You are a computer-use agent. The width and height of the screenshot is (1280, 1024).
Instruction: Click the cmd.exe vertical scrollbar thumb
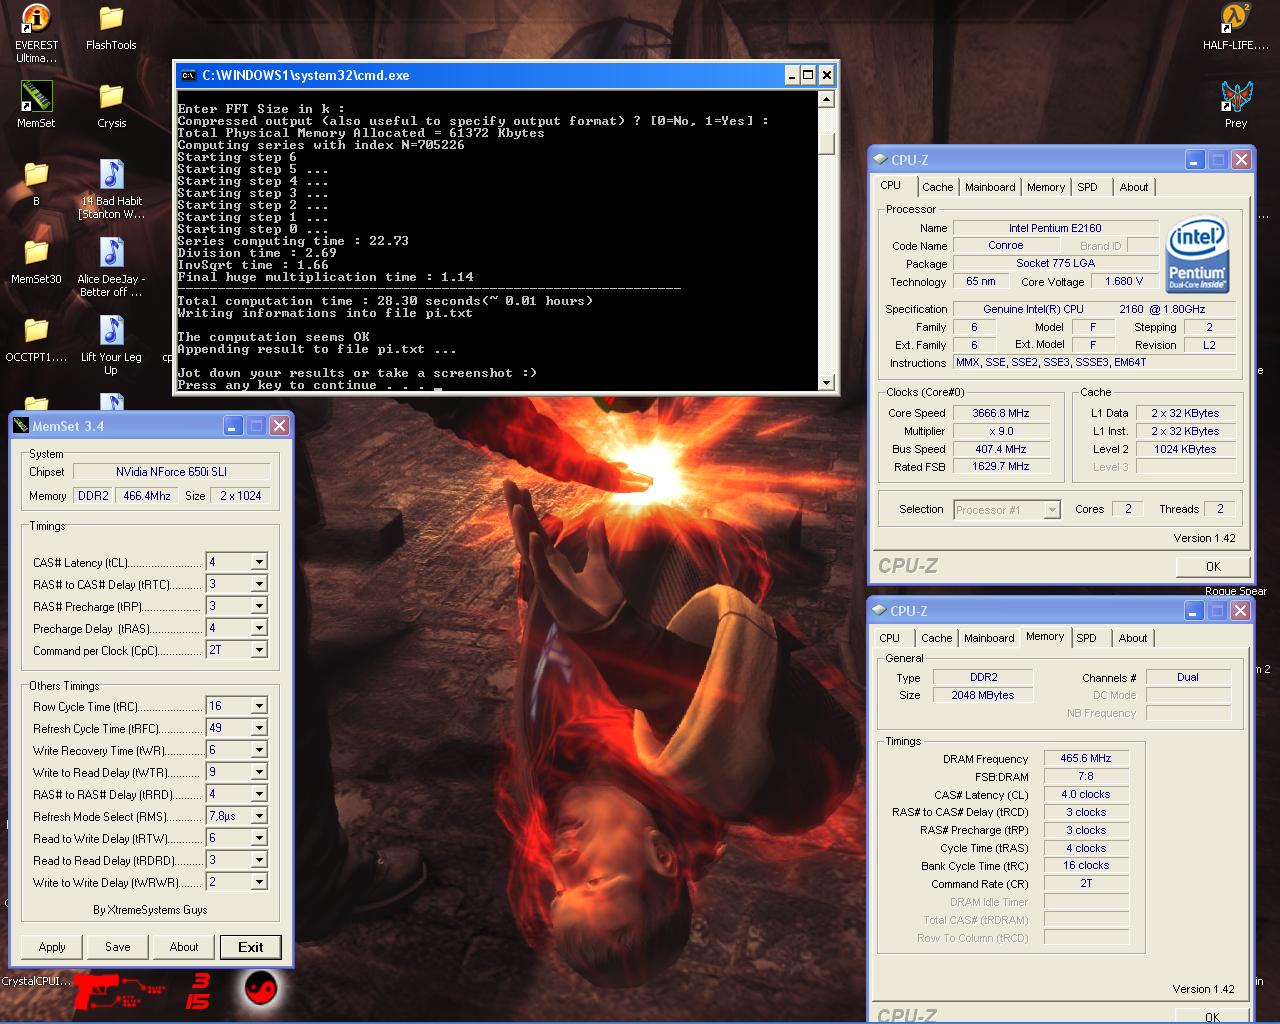pos(826,143)
